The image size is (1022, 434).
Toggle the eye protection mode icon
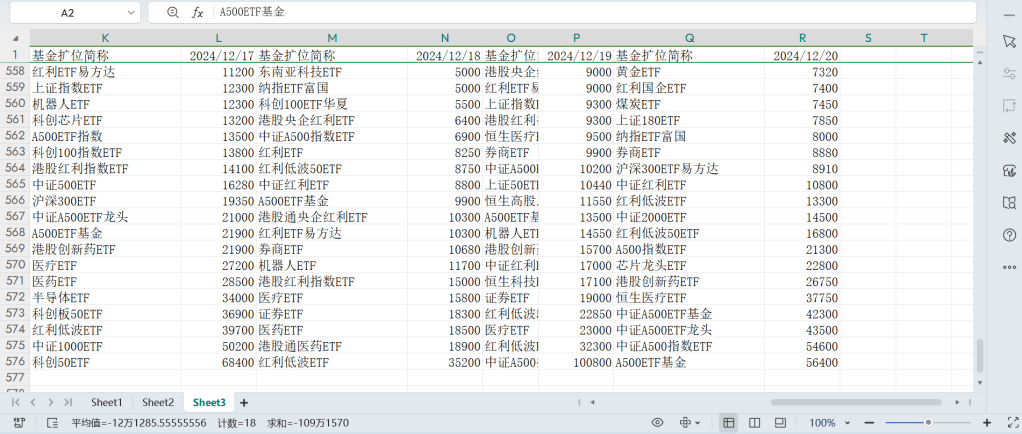click(657, 423)
